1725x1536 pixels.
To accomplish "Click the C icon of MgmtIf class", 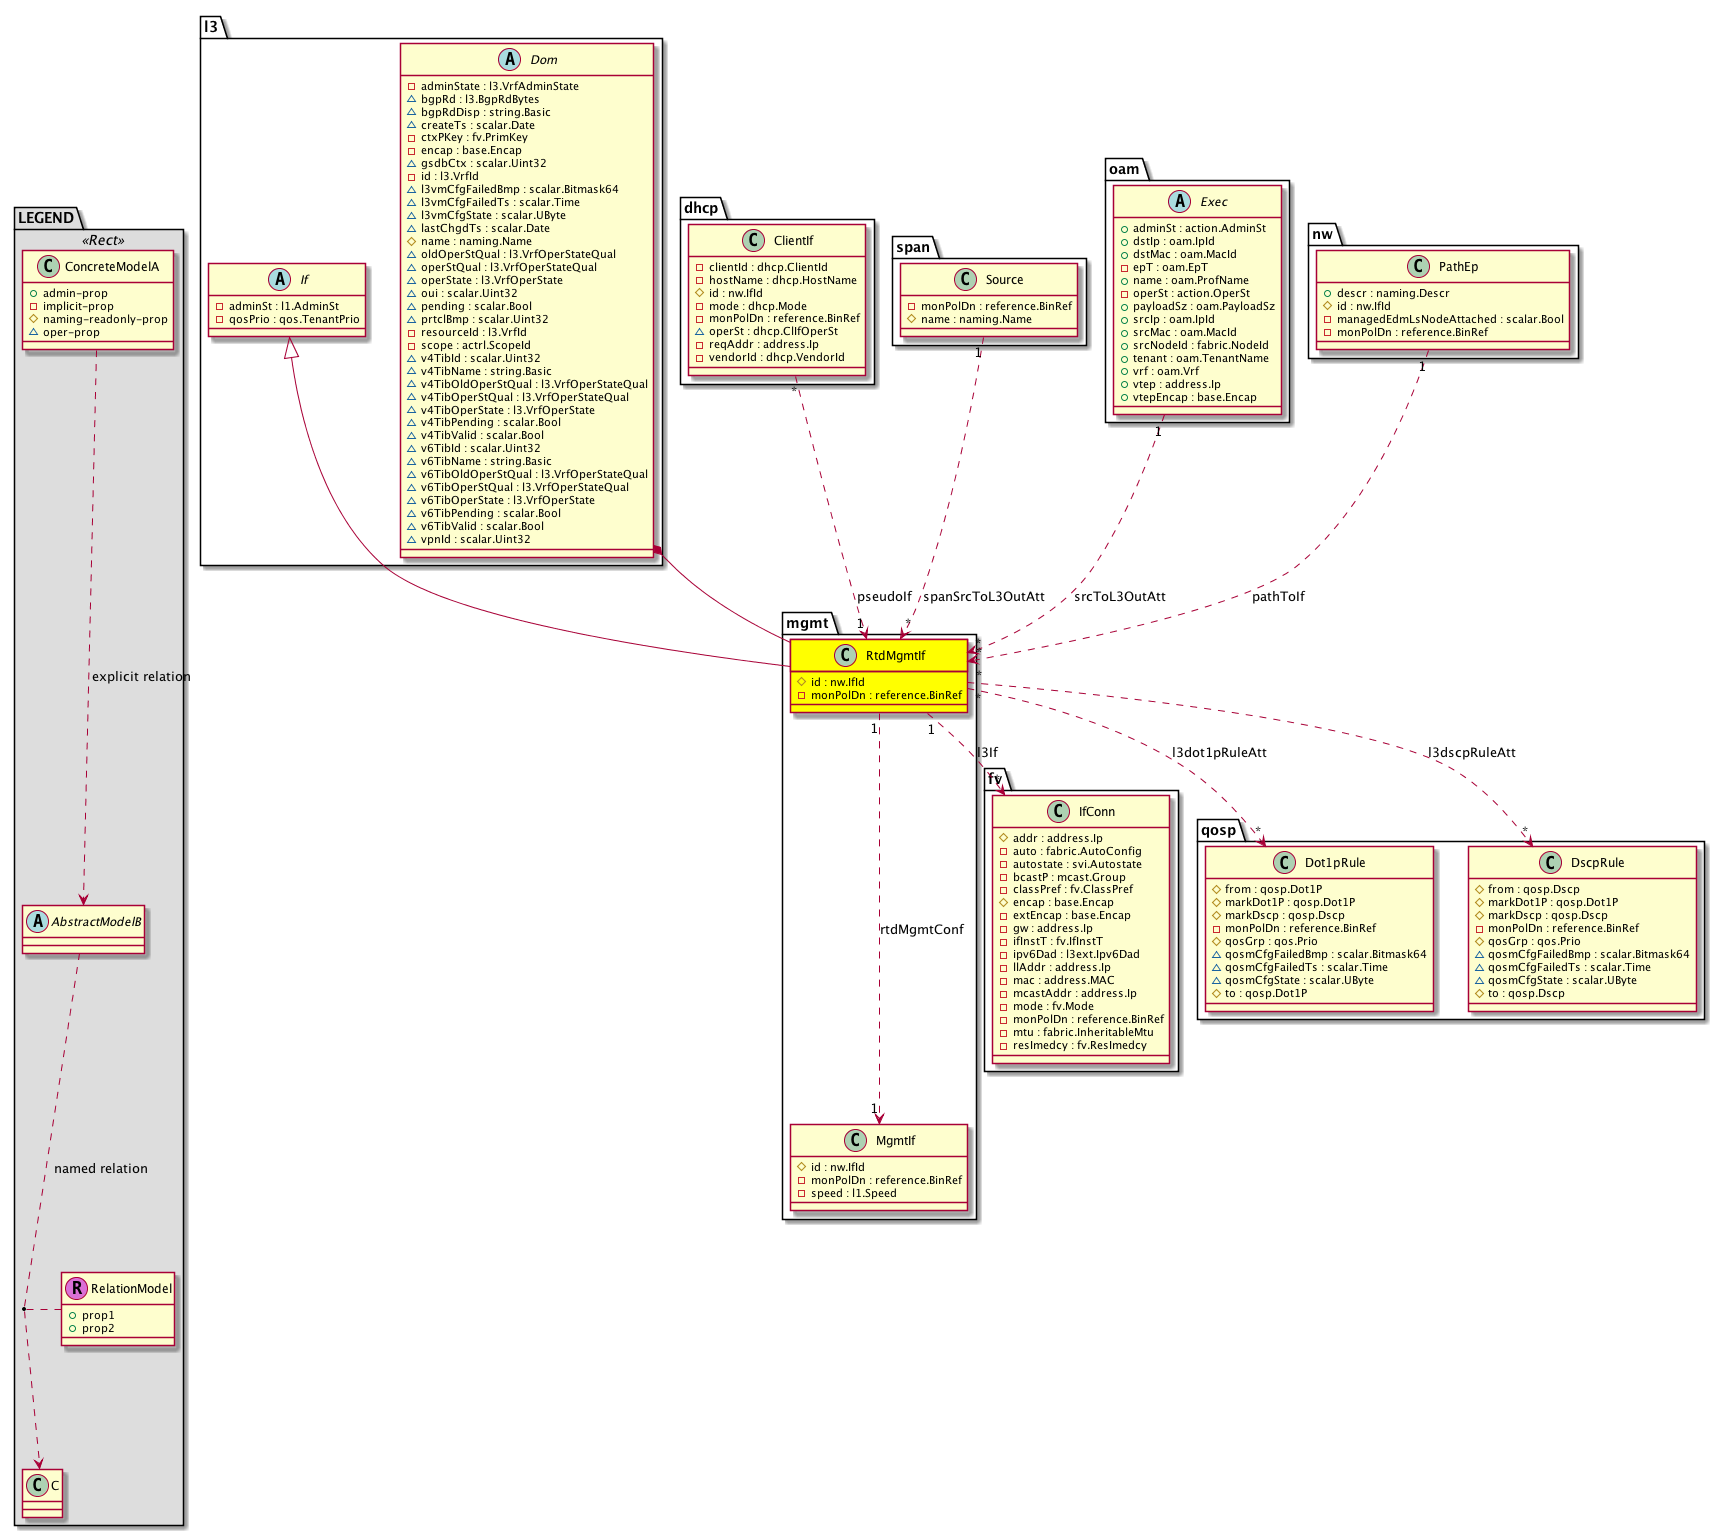I will [x=855, y=1140].
